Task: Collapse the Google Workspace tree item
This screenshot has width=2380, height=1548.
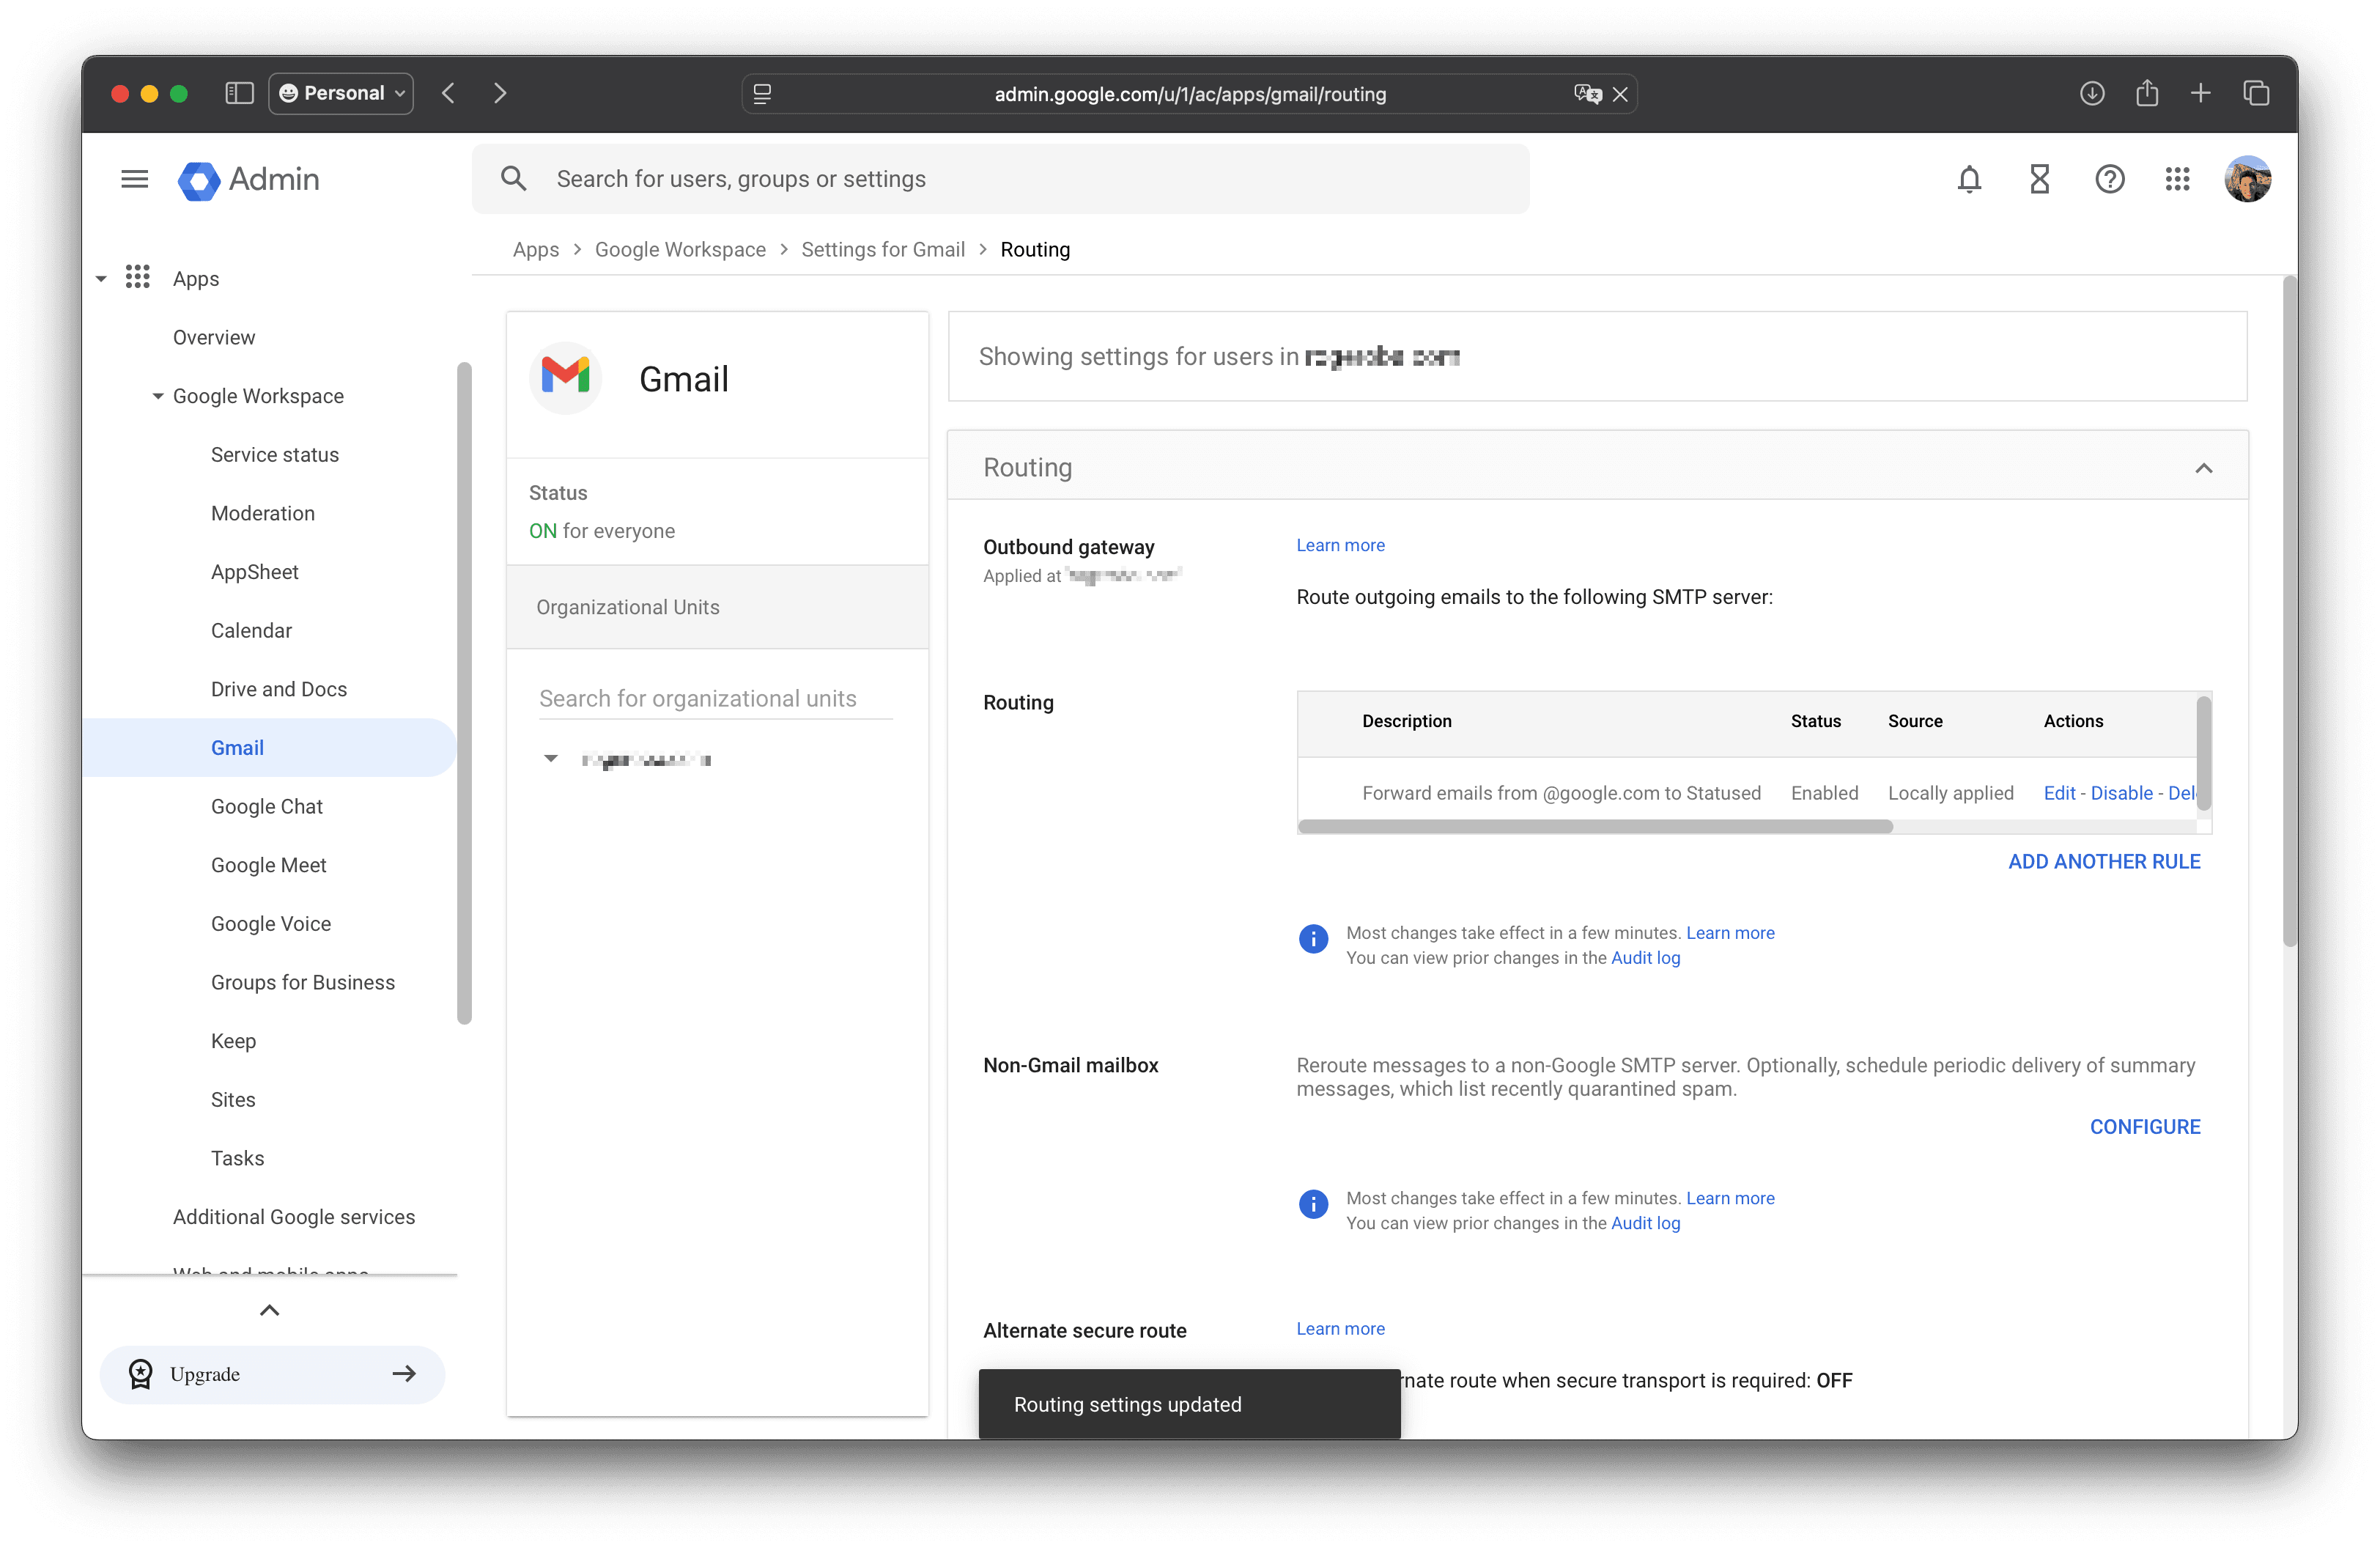Action: pos(158,396)
